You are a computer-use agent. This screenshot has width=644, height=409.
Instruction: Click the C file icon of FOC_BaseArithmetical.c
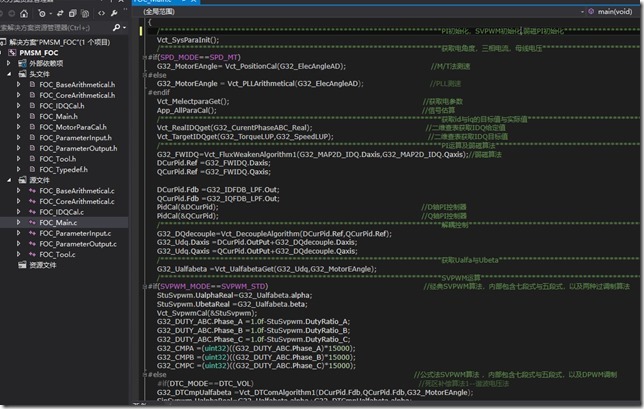(32, 191)
